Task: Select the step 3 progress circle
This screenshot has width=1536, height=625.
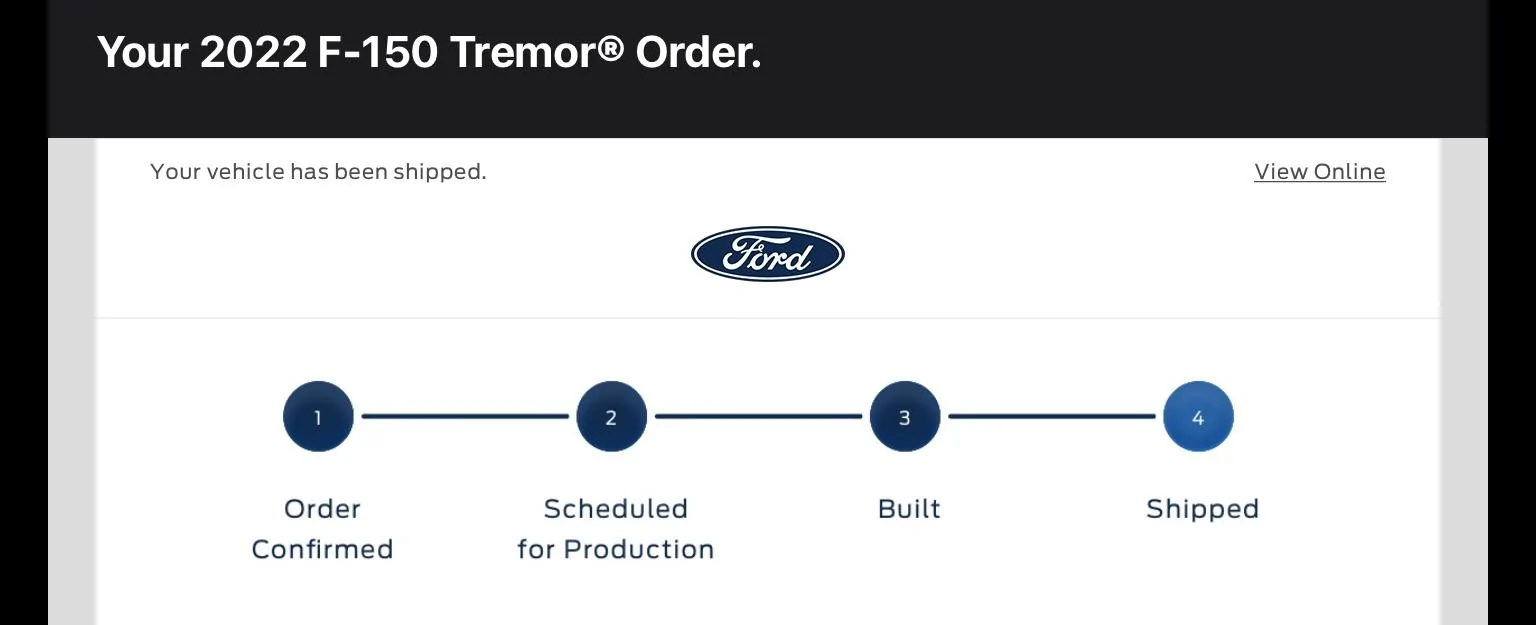Action: coord(904,416)
